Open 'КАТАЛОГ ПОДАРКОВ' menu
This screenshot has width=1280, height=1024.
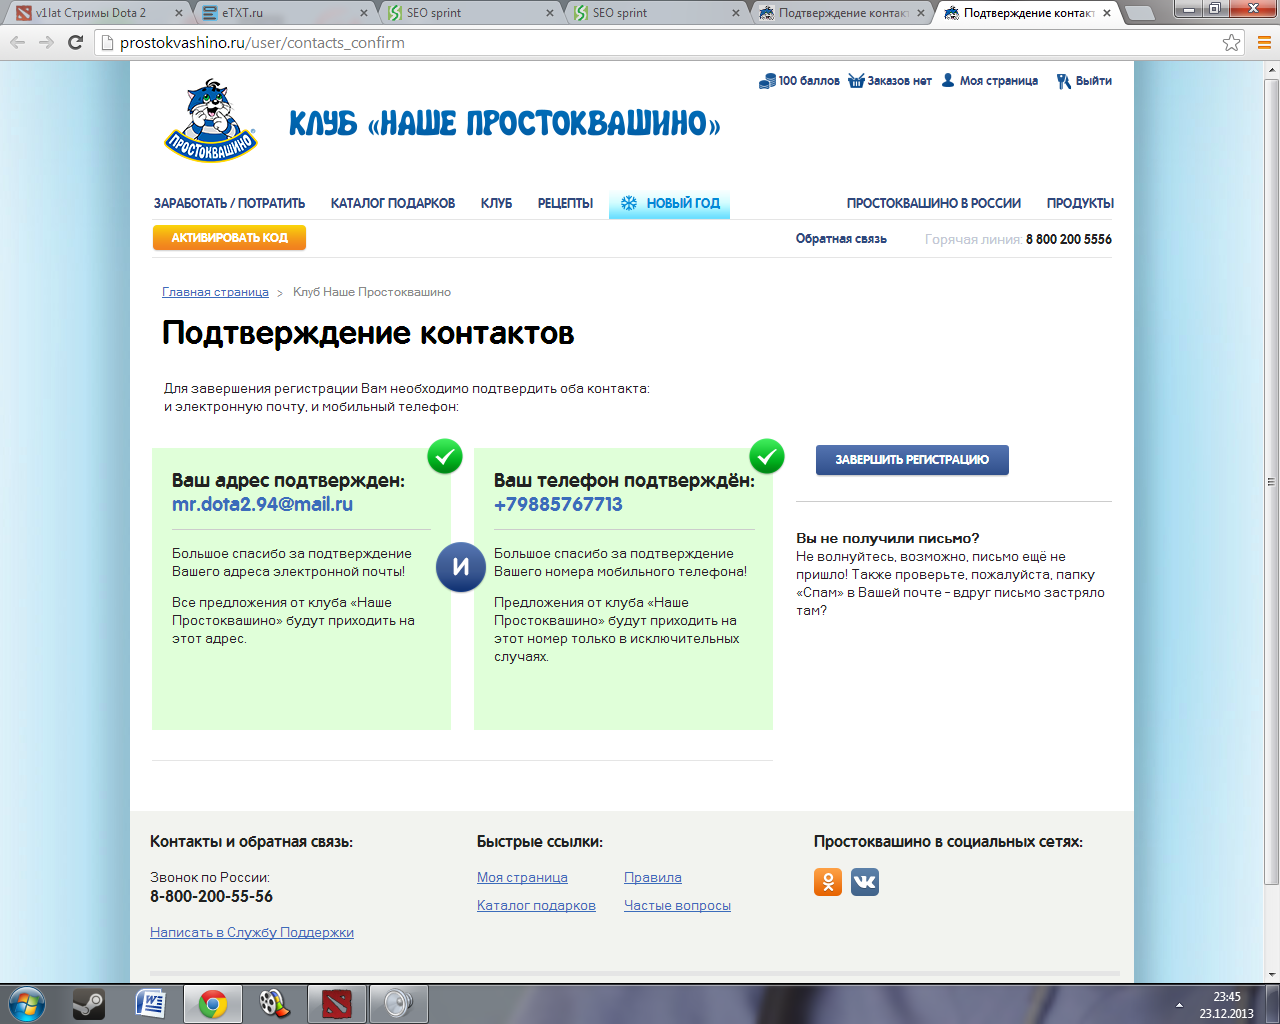[393, 203]
